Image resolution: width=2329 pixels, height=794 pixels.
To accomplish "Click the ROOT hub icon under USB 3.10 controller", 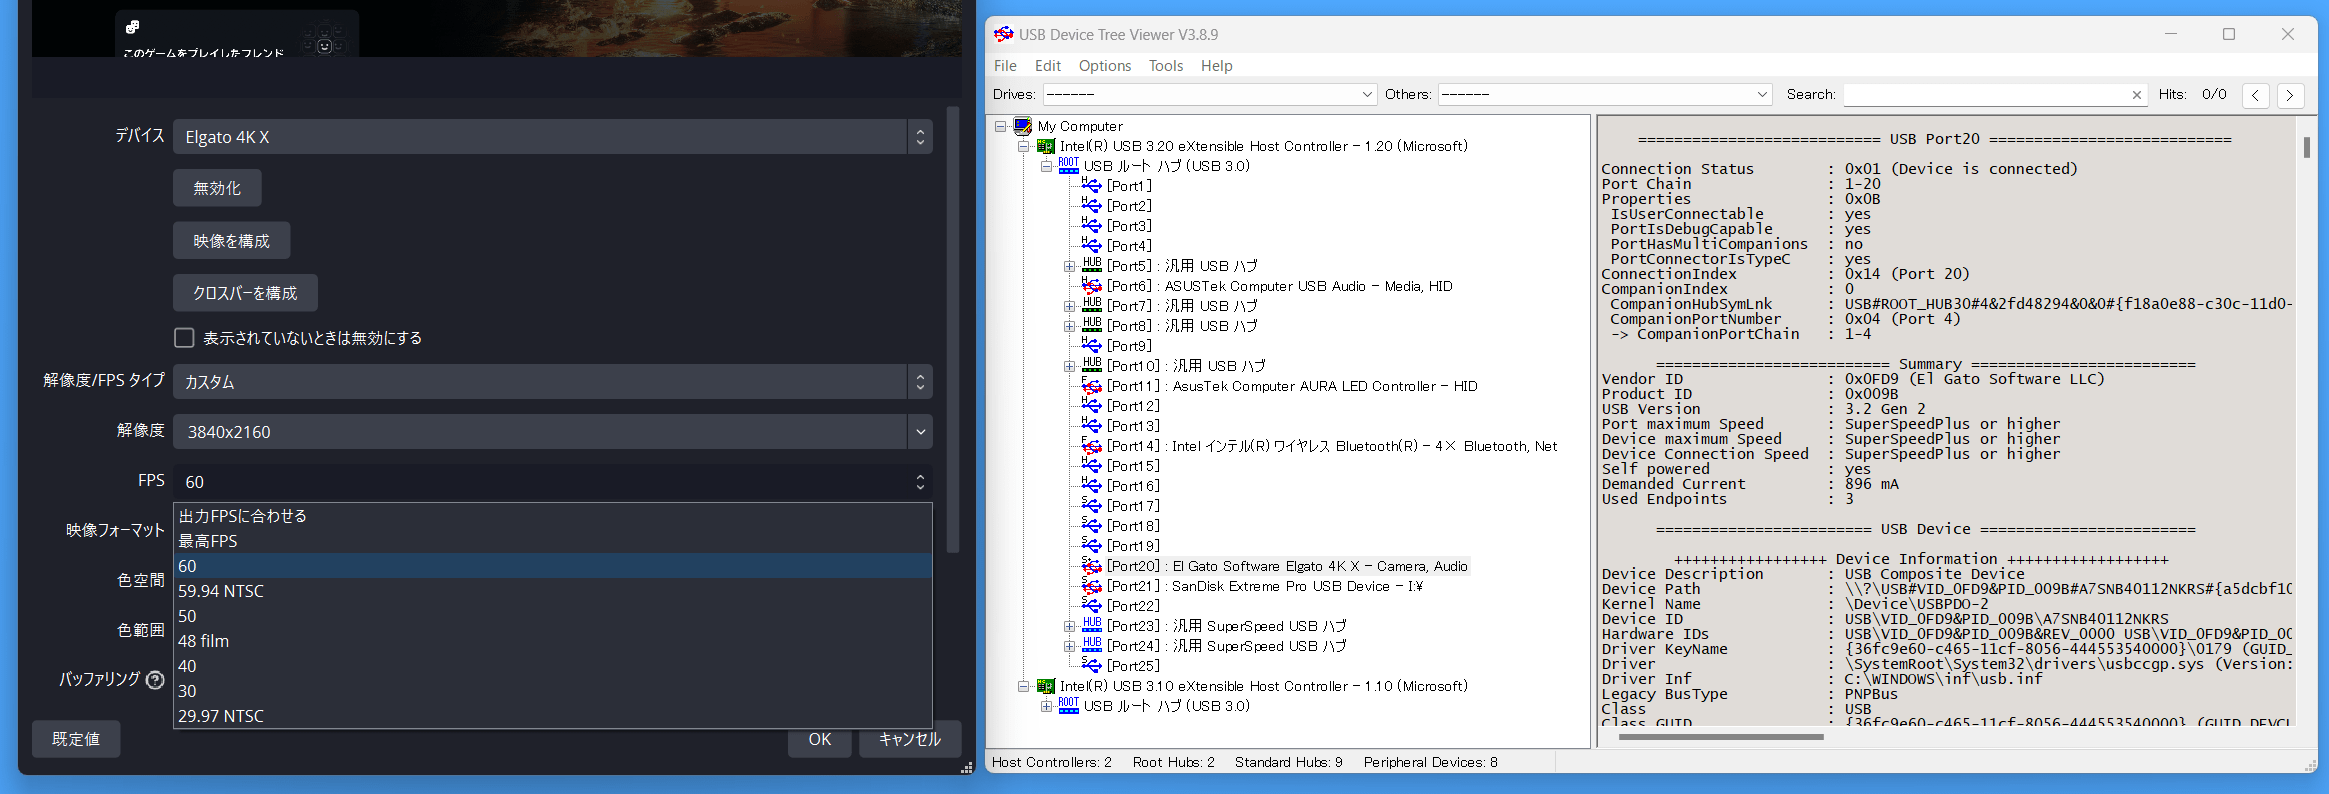I will coord(1069,705).
